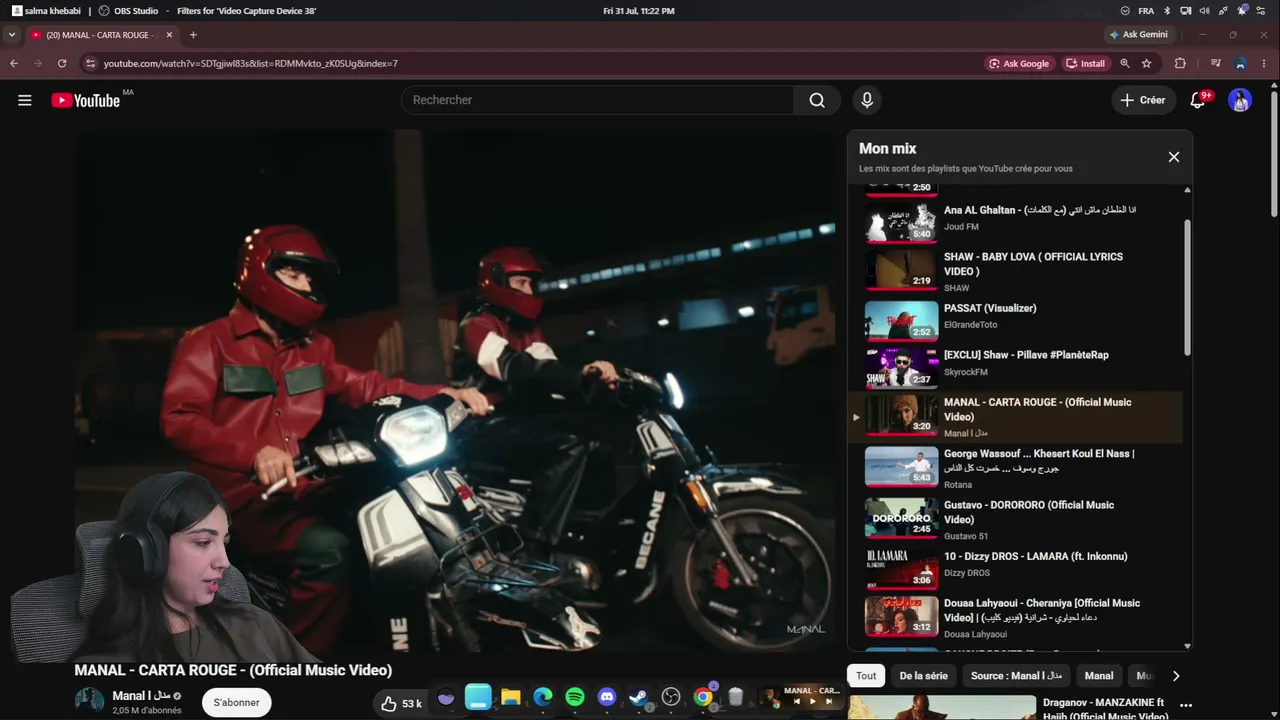
Task: Click Ask Google in the address bar
Action: point(1019,63)
